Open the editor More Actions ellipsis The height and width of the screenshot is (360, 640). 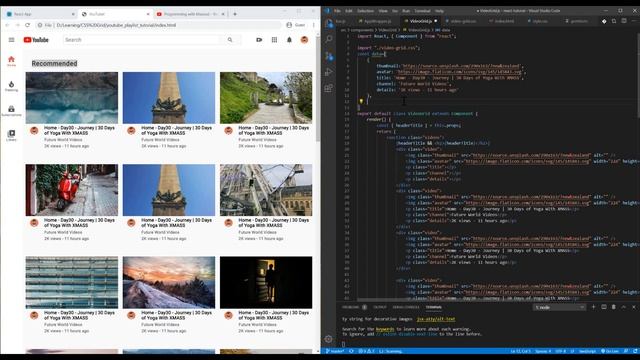(634, 21)
